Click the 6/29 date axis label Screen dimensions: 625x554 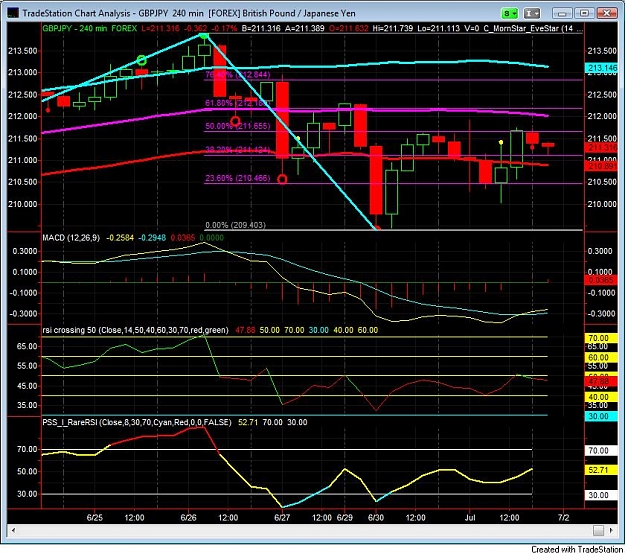[x=345, y=518]
